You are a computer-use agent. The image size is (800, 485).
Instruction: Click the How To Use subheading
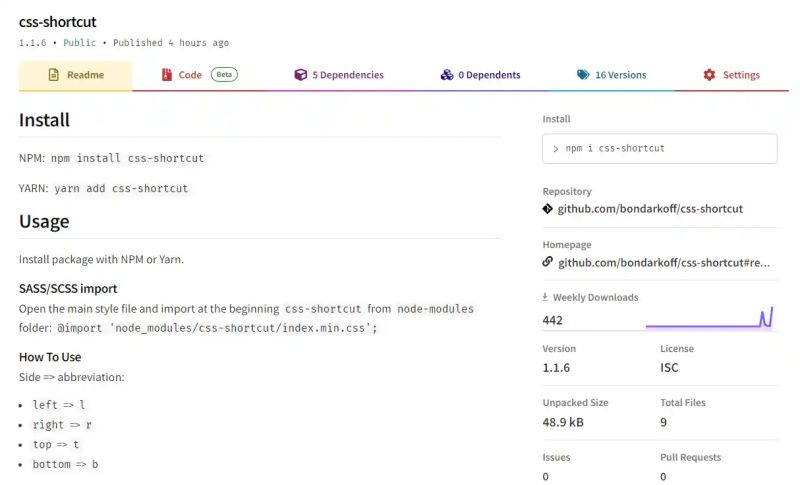pos(50,357)
